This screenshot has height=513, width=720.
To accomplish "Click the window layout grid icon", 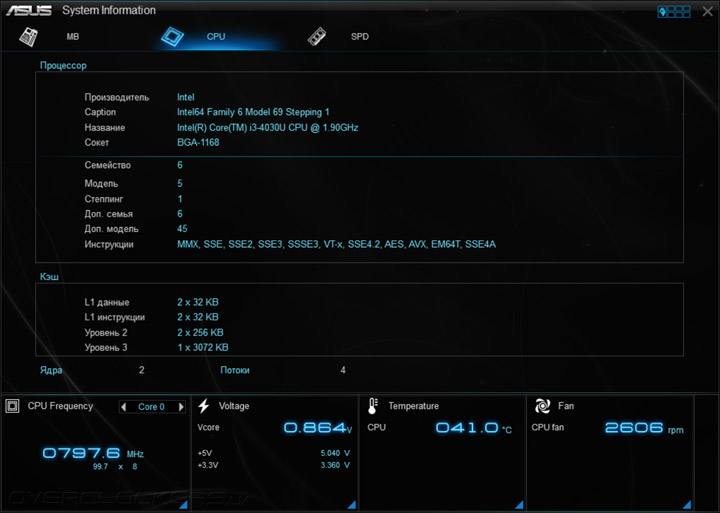I will [674, 11].
